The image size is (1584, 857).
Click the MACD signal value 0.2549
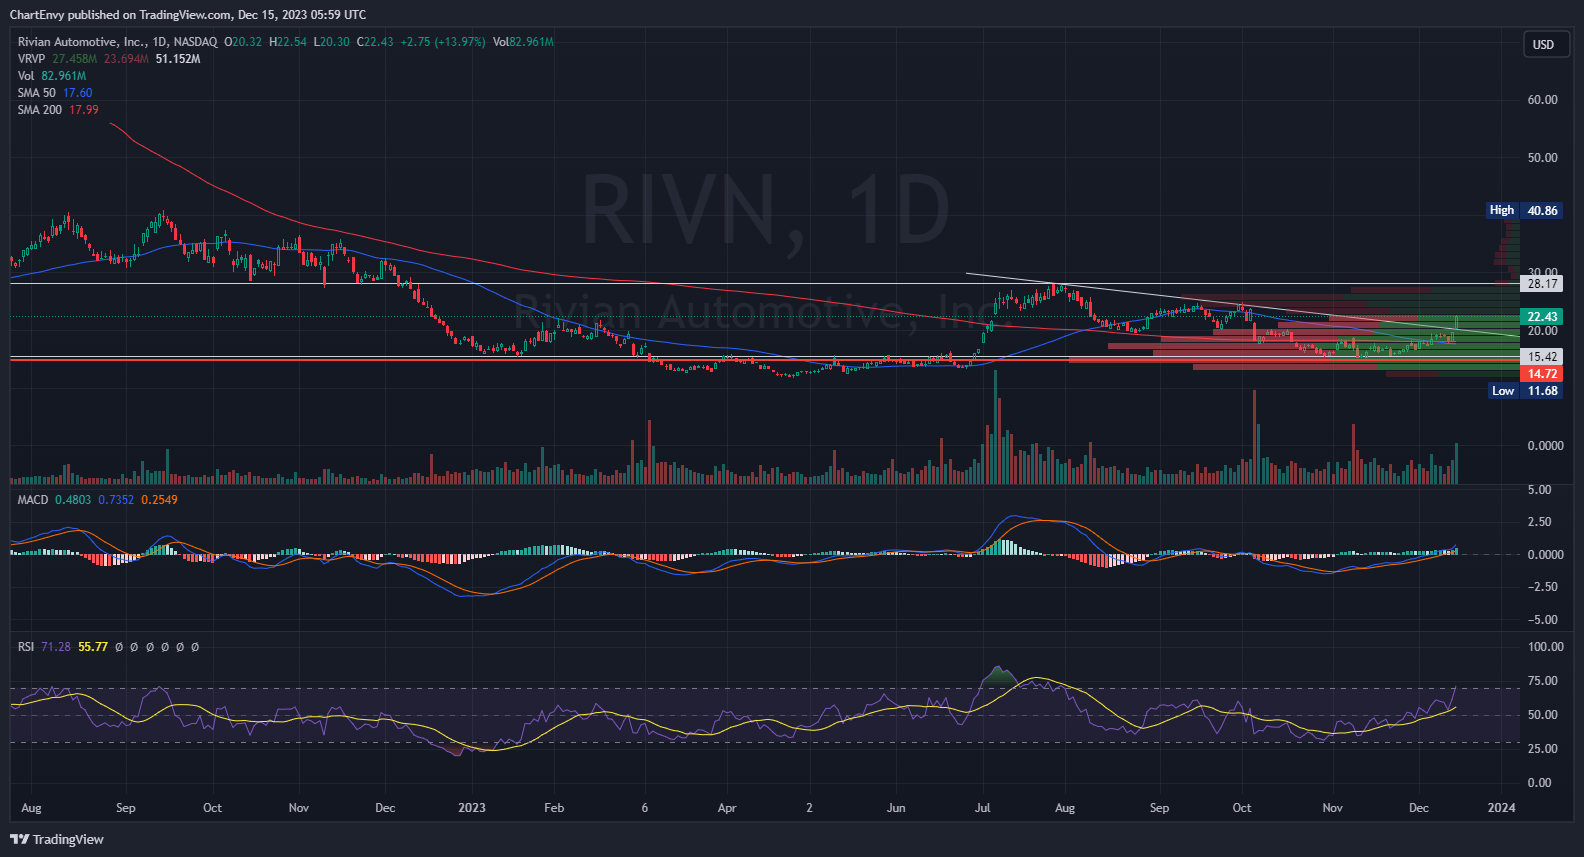click(x=160, y=500)
